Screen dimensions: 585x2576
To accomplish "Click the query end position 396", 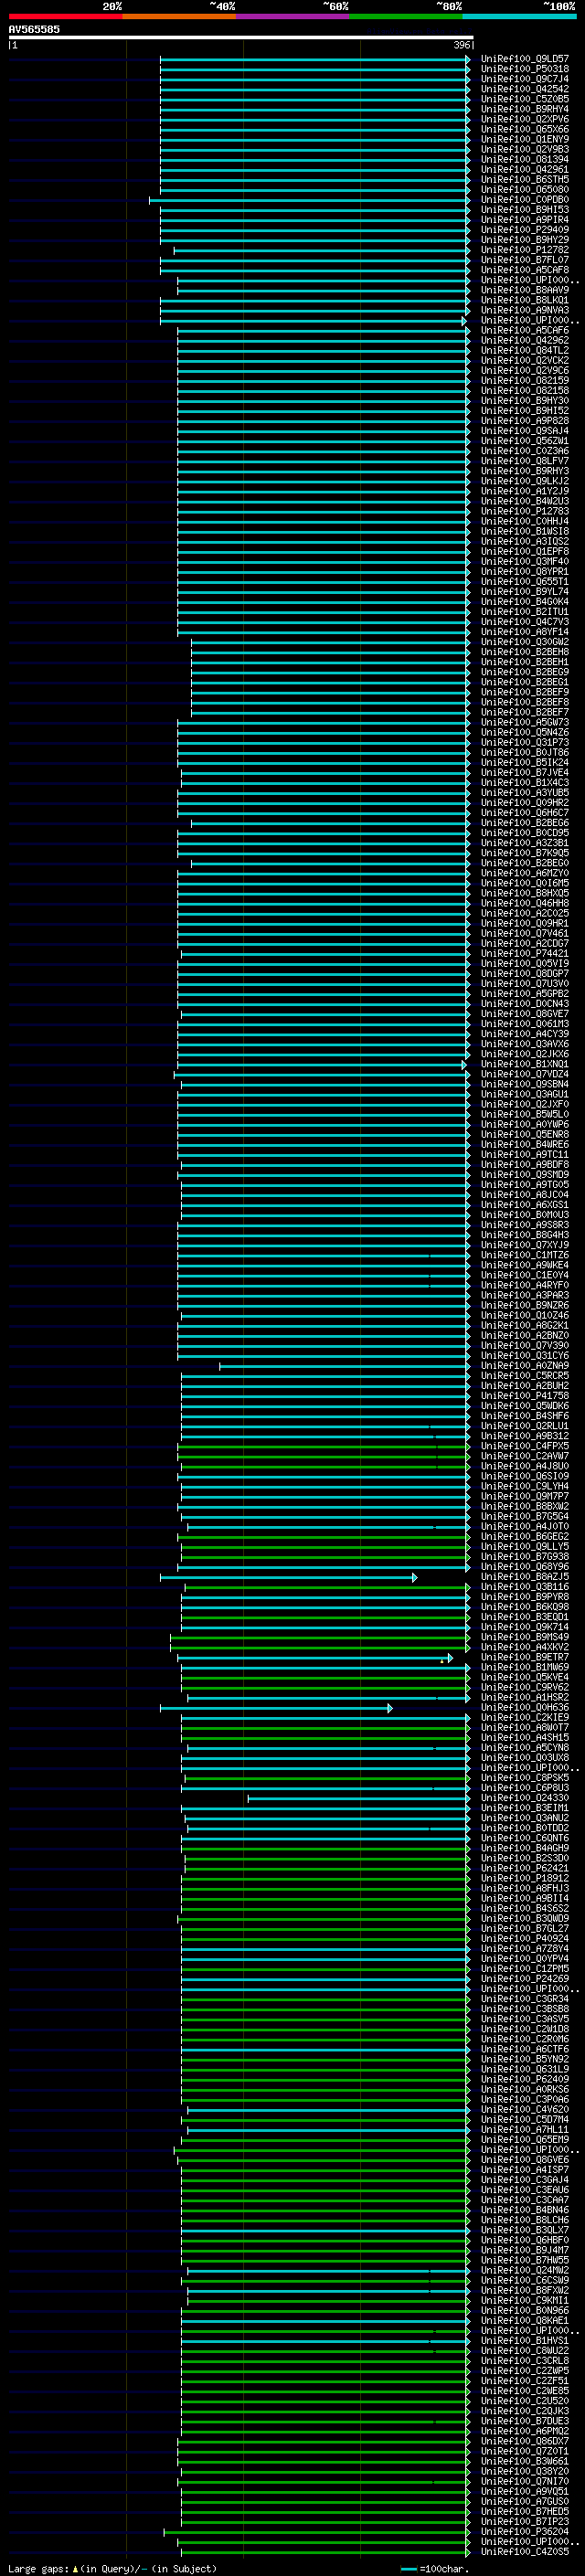I will point(462,45).
